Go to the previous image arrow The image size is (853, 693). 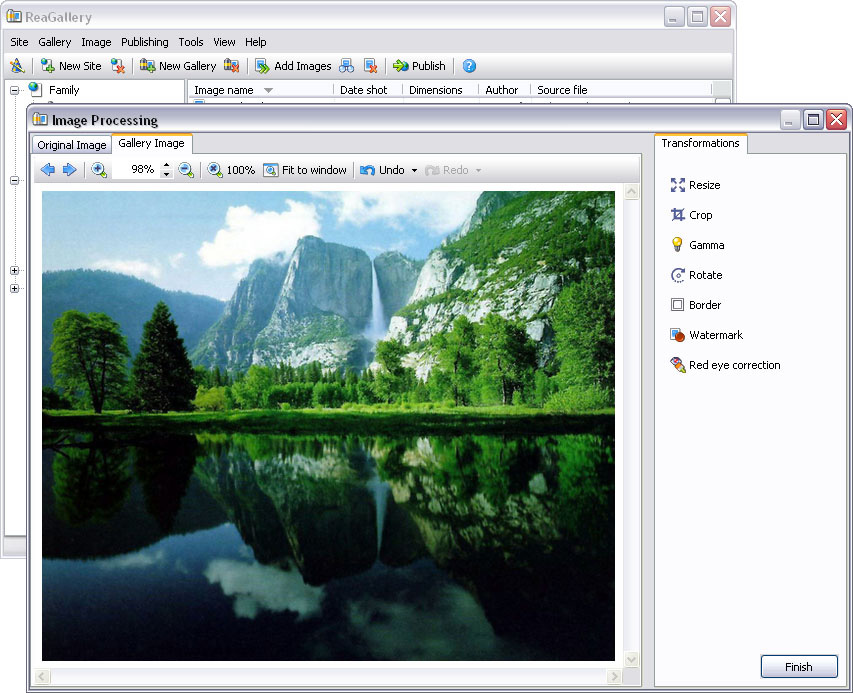(x=47, y=170)
